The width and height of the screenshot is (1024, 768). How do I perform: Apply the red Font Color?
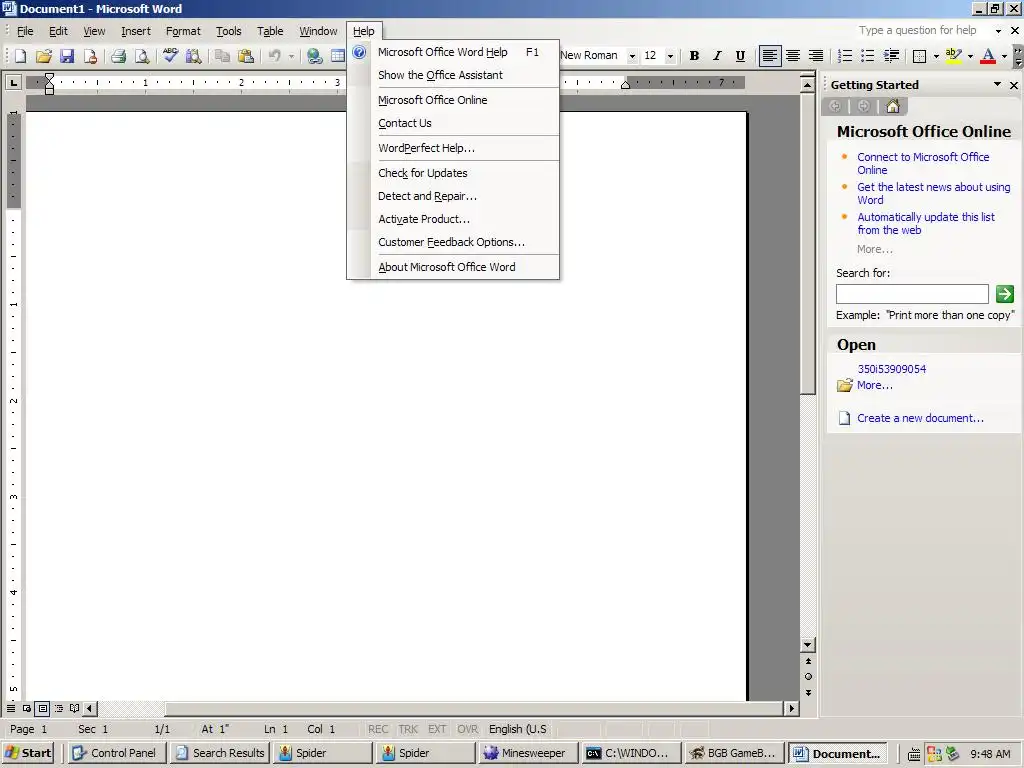click(988, 56)
